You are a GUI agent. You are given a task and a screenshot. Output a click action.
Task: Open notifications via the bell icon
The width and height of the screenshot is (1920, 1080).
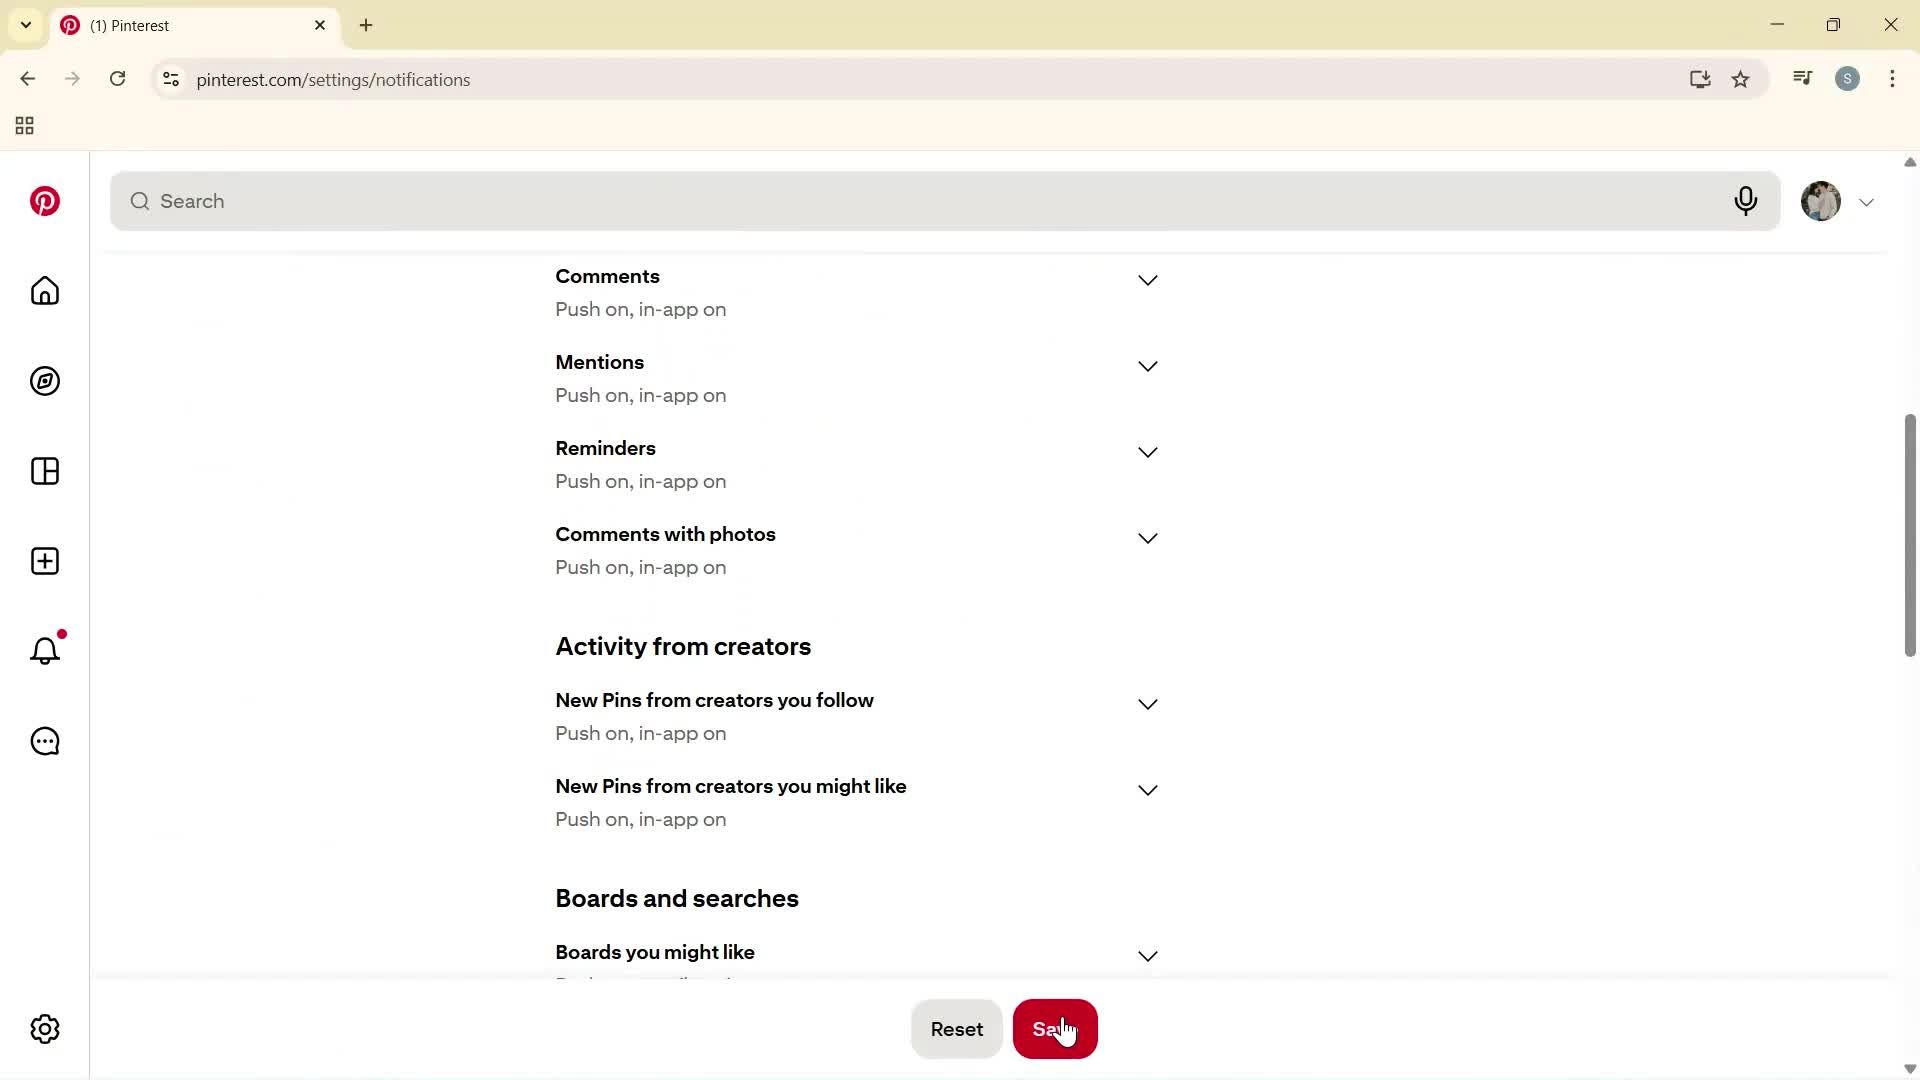[x=44, y=650]
